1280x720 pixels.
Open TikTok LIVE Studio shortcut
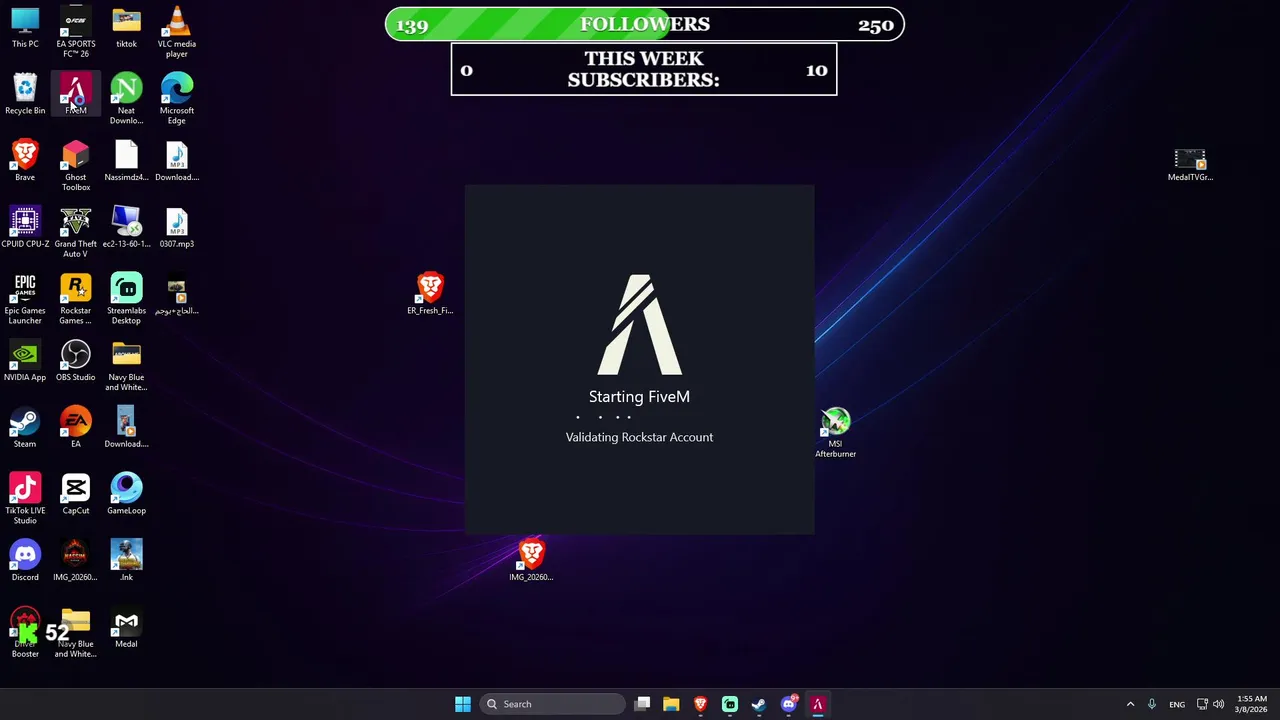(x=25, y=499)
